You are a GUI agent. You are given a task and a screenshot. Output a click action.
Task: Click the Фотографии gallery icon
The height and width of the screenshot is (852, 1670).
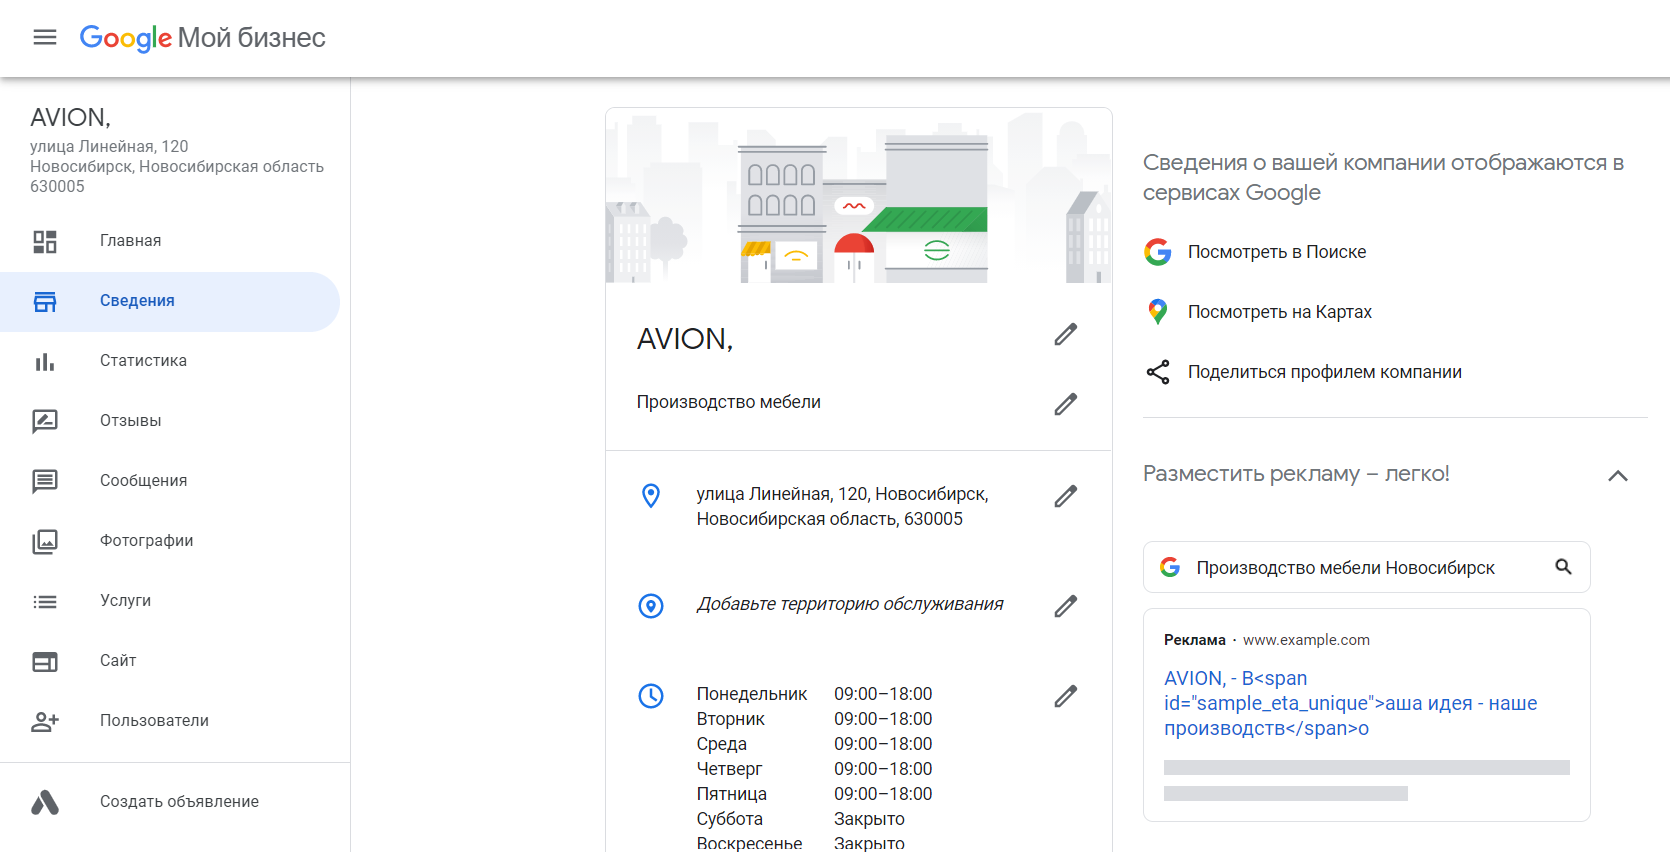point(45,541)
